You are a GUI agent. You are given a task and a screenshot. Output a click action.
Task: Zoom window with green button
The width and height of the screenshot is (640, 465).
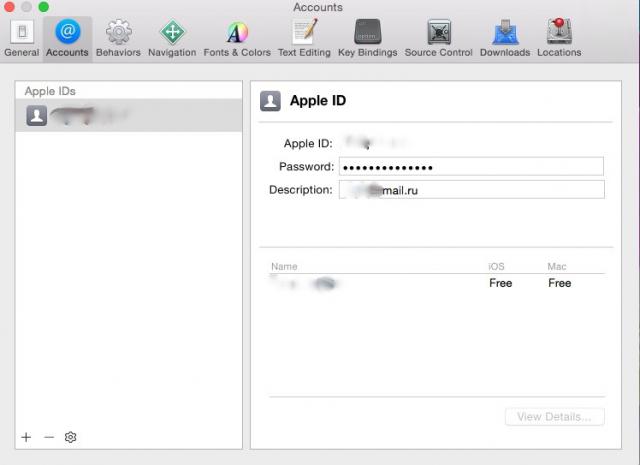[x=44, y=7]
